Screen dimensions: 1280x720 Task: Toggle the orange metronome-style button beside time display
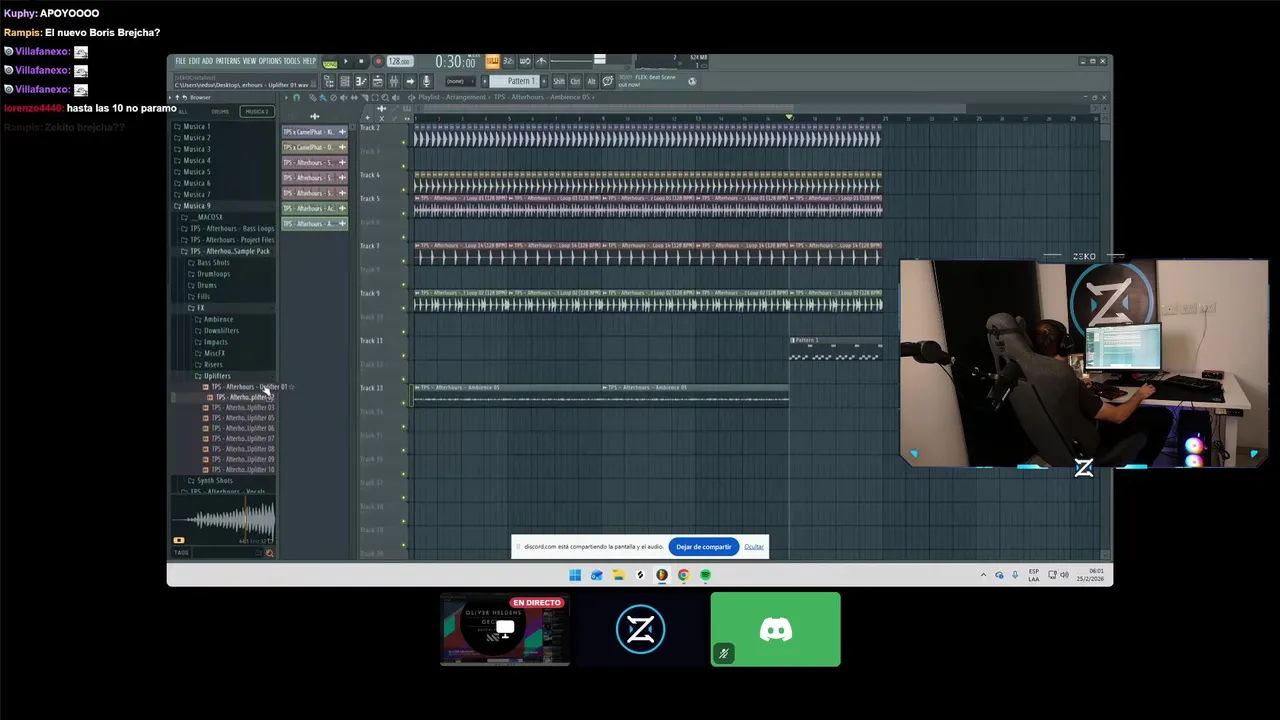point(493,61)
